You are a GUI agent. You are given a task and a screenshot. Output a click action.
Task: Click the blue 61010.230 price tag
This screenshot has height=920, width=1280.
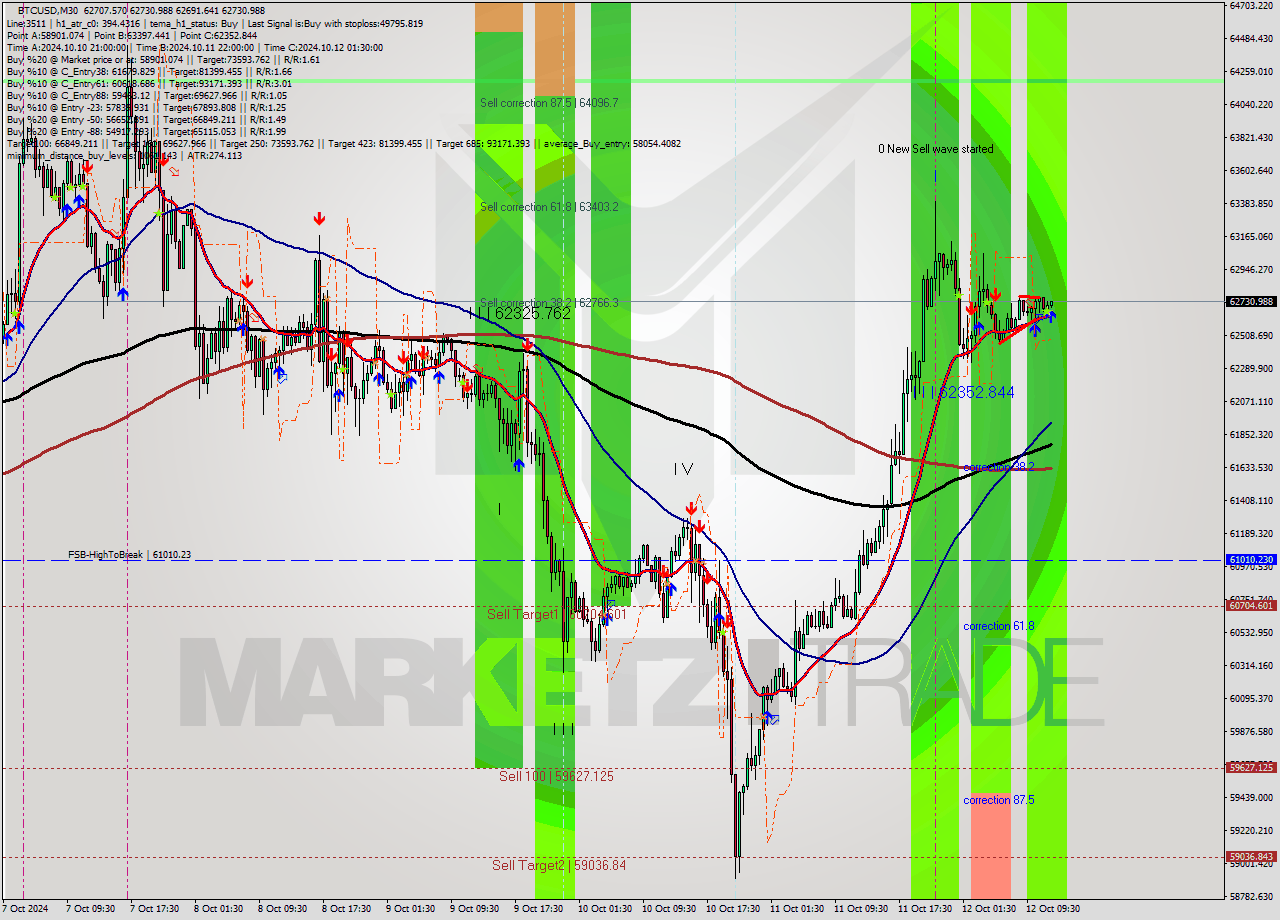(x=1250, y=560)
